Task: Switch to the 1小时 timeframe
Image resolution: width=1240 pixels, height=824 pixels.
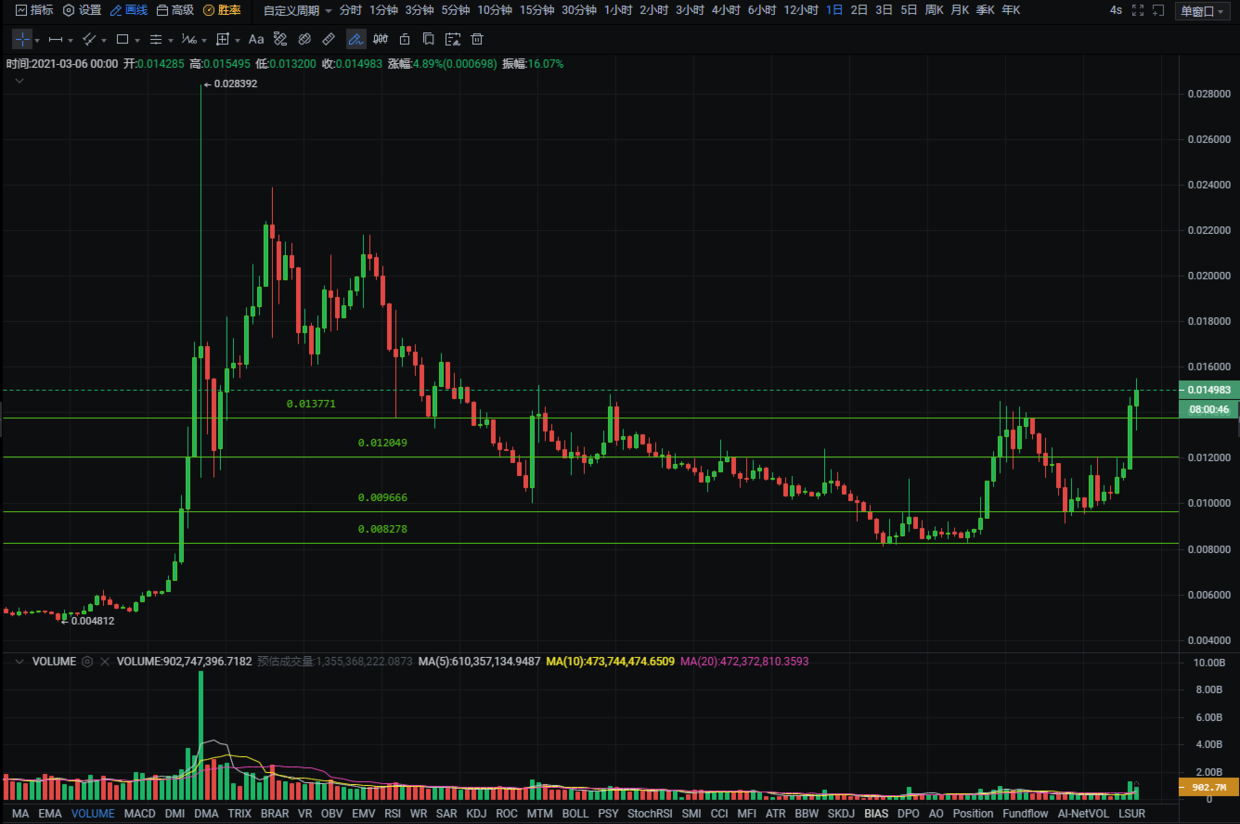Action: click(x=618, y=10)
